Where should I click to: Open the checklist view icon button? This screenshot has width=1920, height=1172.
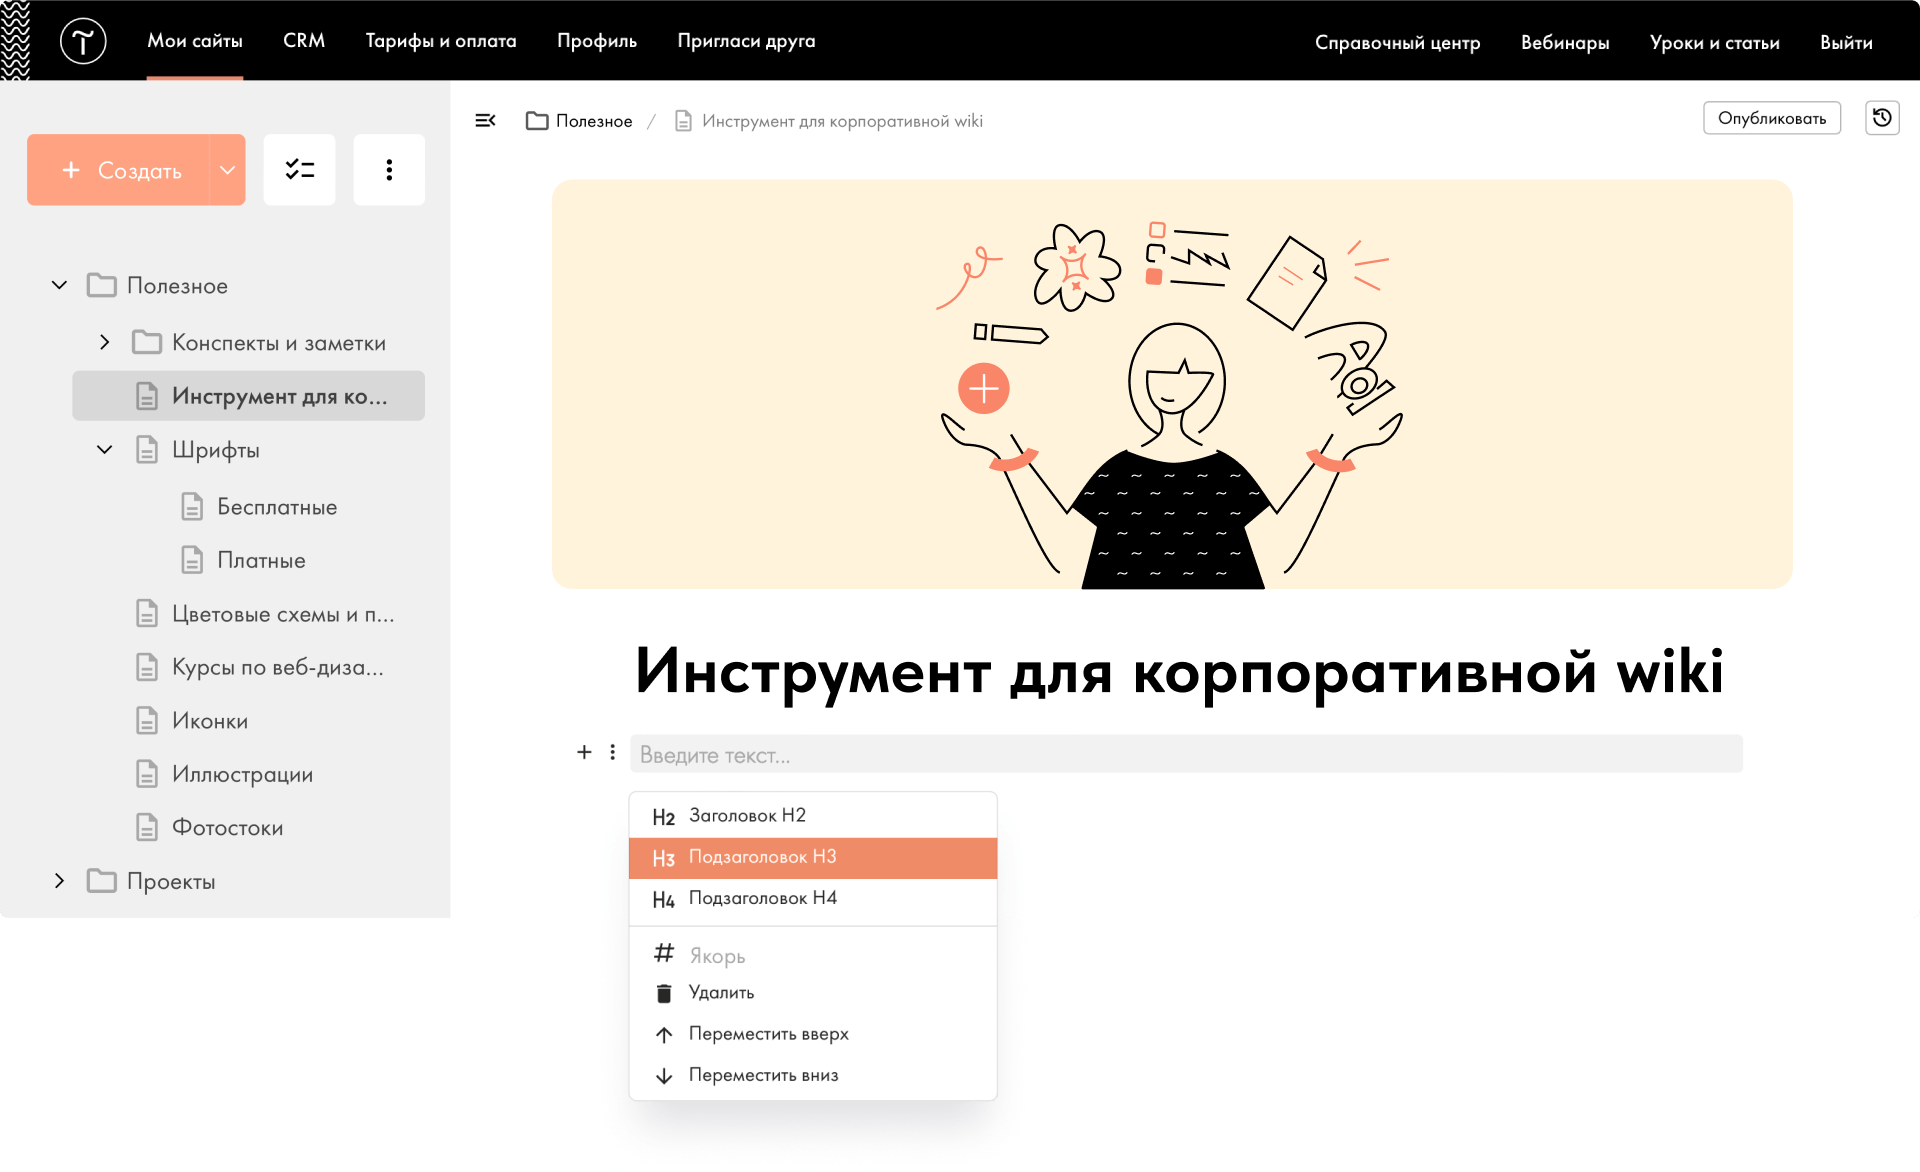pyautogui.click(x=299, y=170)
